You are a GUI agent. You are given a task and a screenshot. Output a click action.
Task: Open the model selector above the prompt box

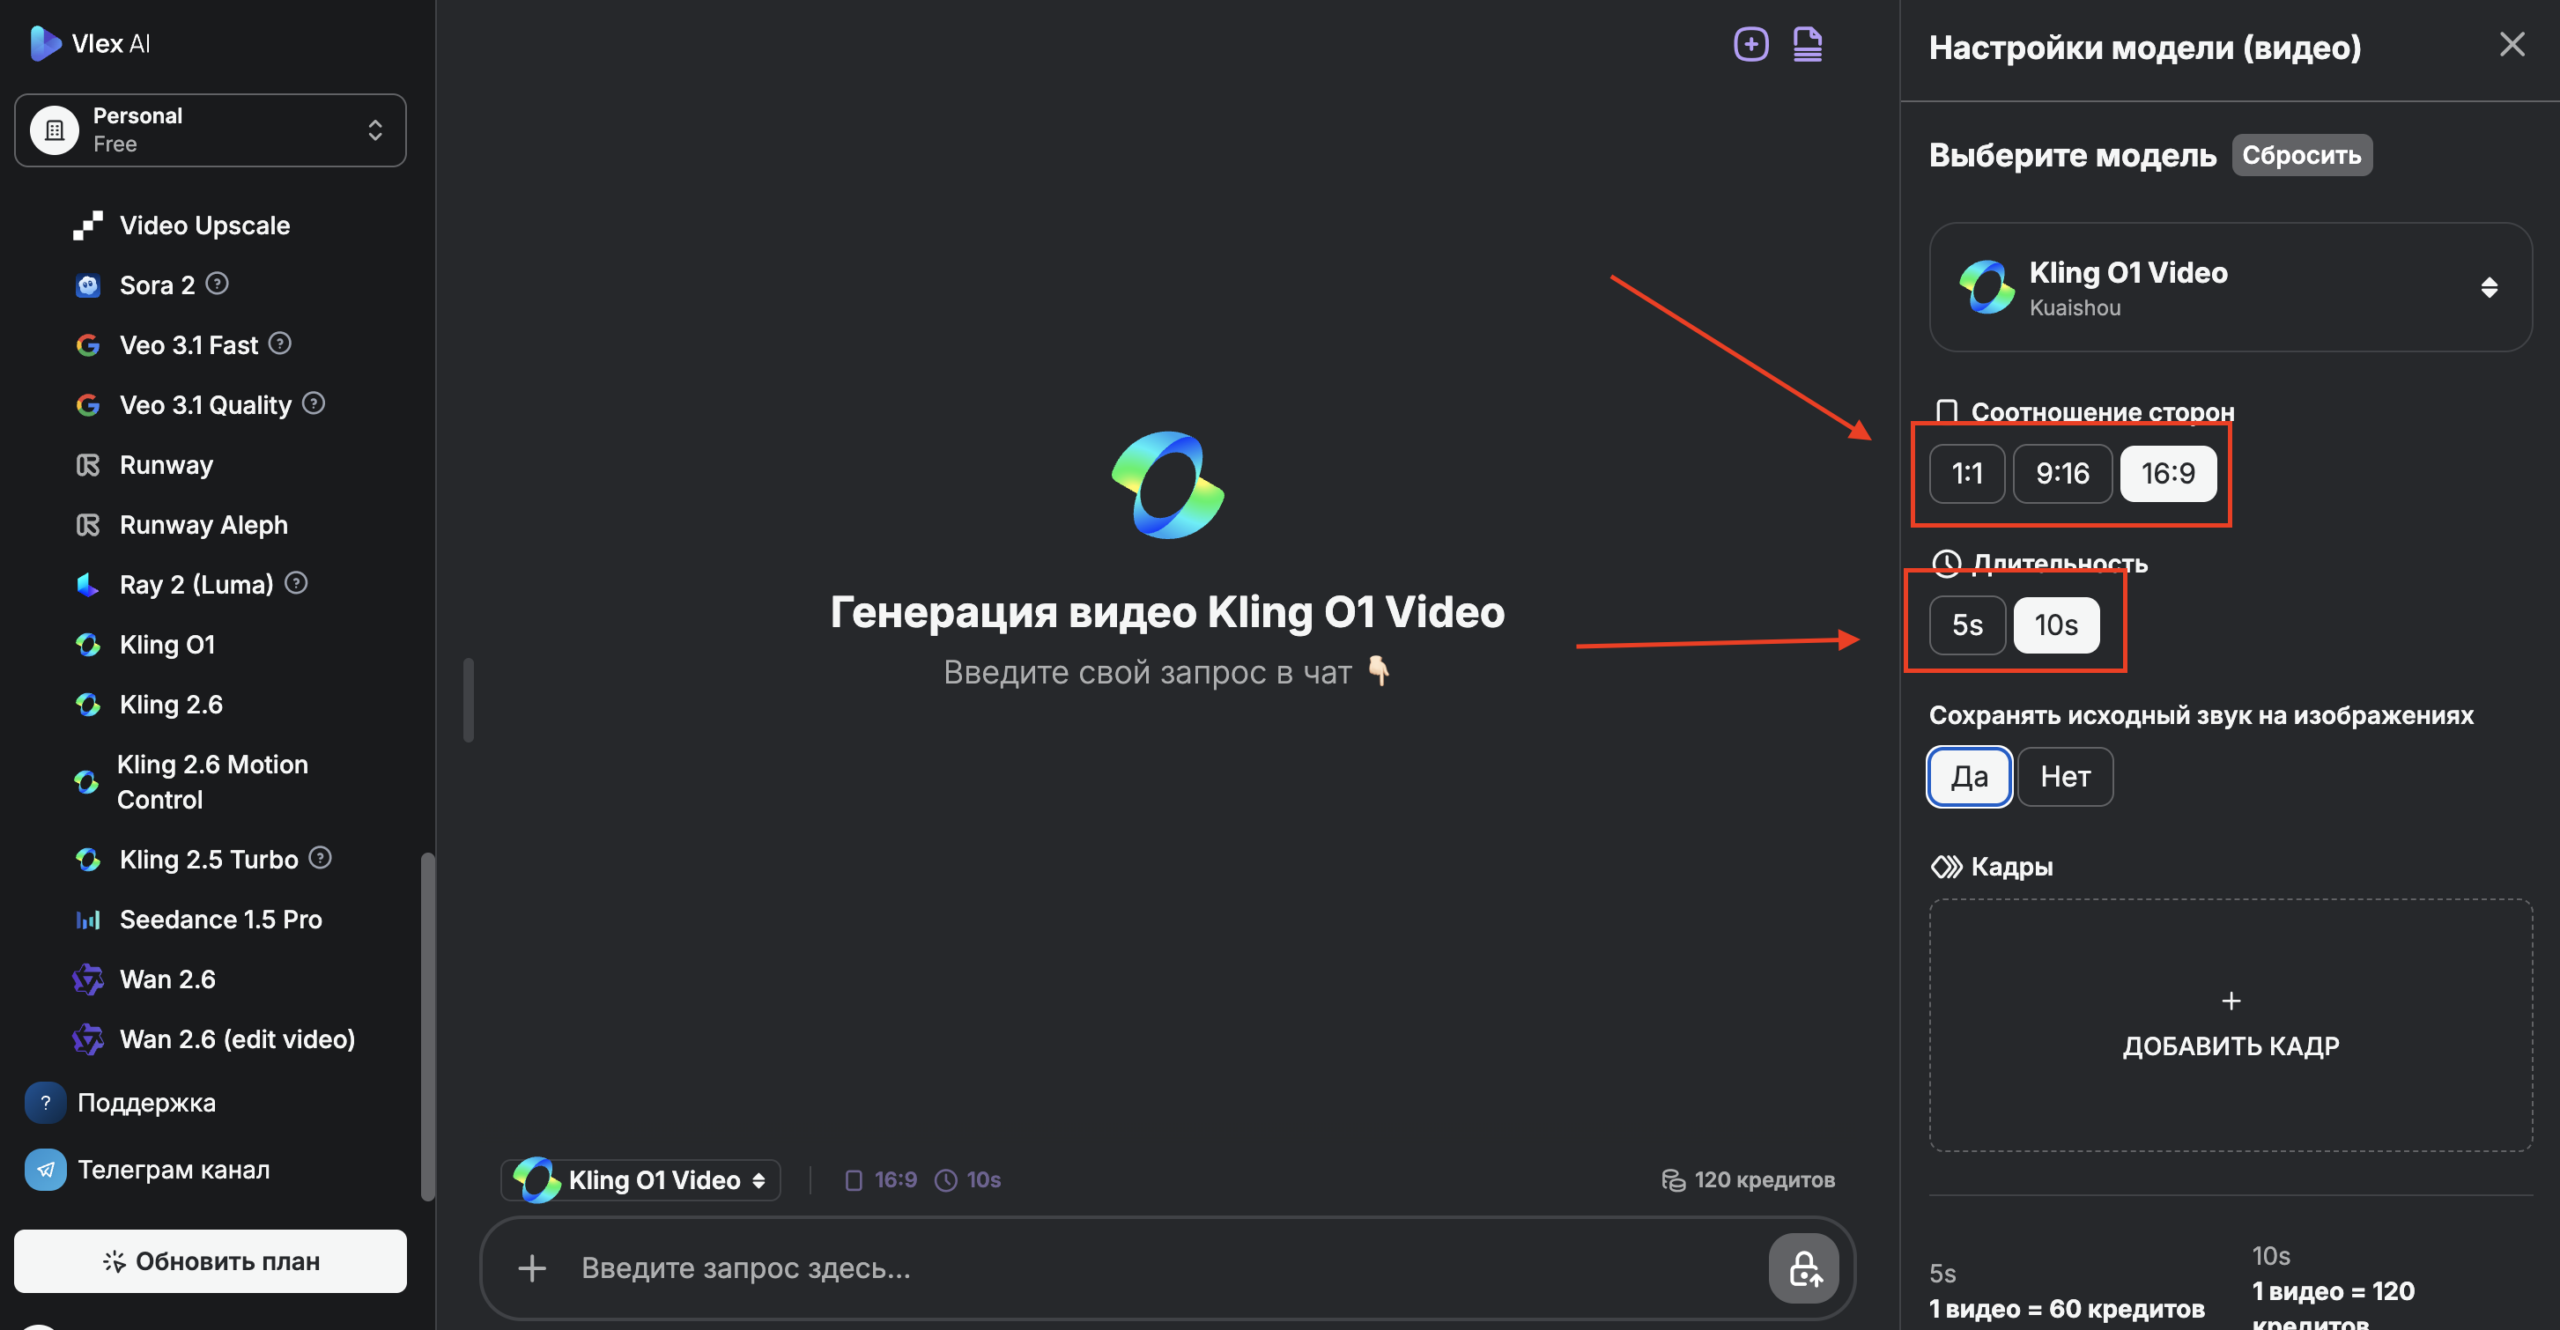pos(640,1180)
